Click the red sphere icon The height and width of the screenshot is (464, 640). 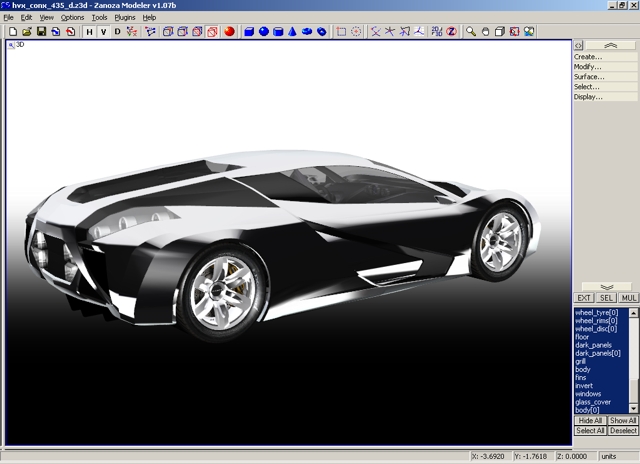[229, 31]
